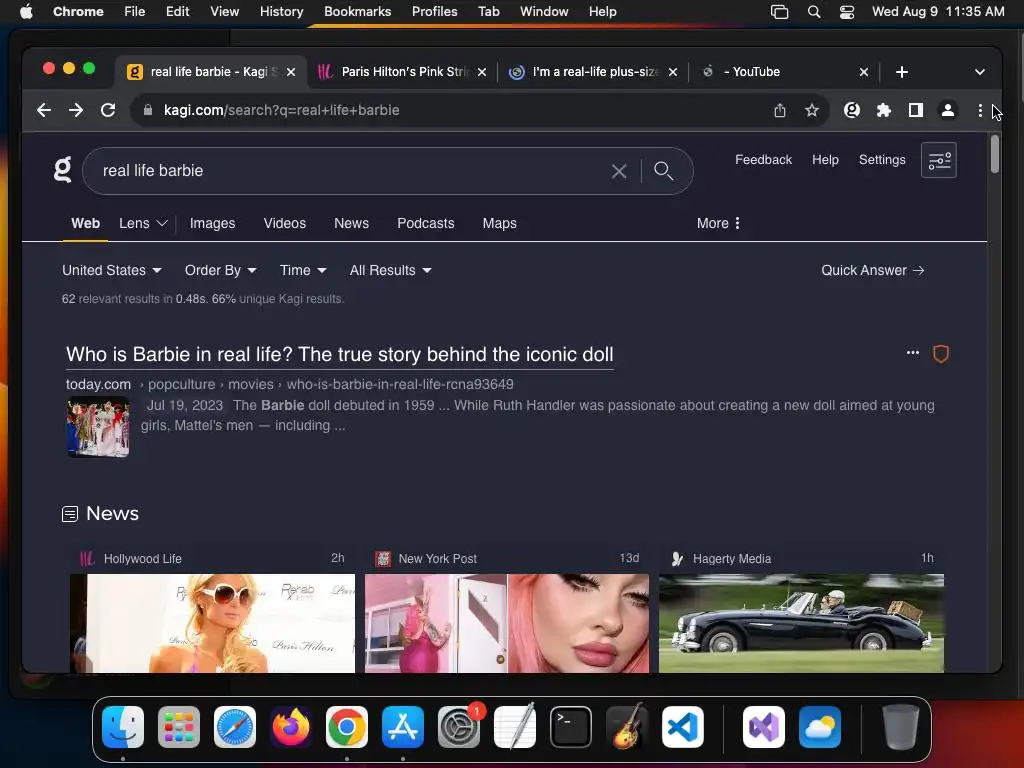Screen dimensions: 1024x768
Task: Click the magnifier search icon in search box
Action: 664,171
